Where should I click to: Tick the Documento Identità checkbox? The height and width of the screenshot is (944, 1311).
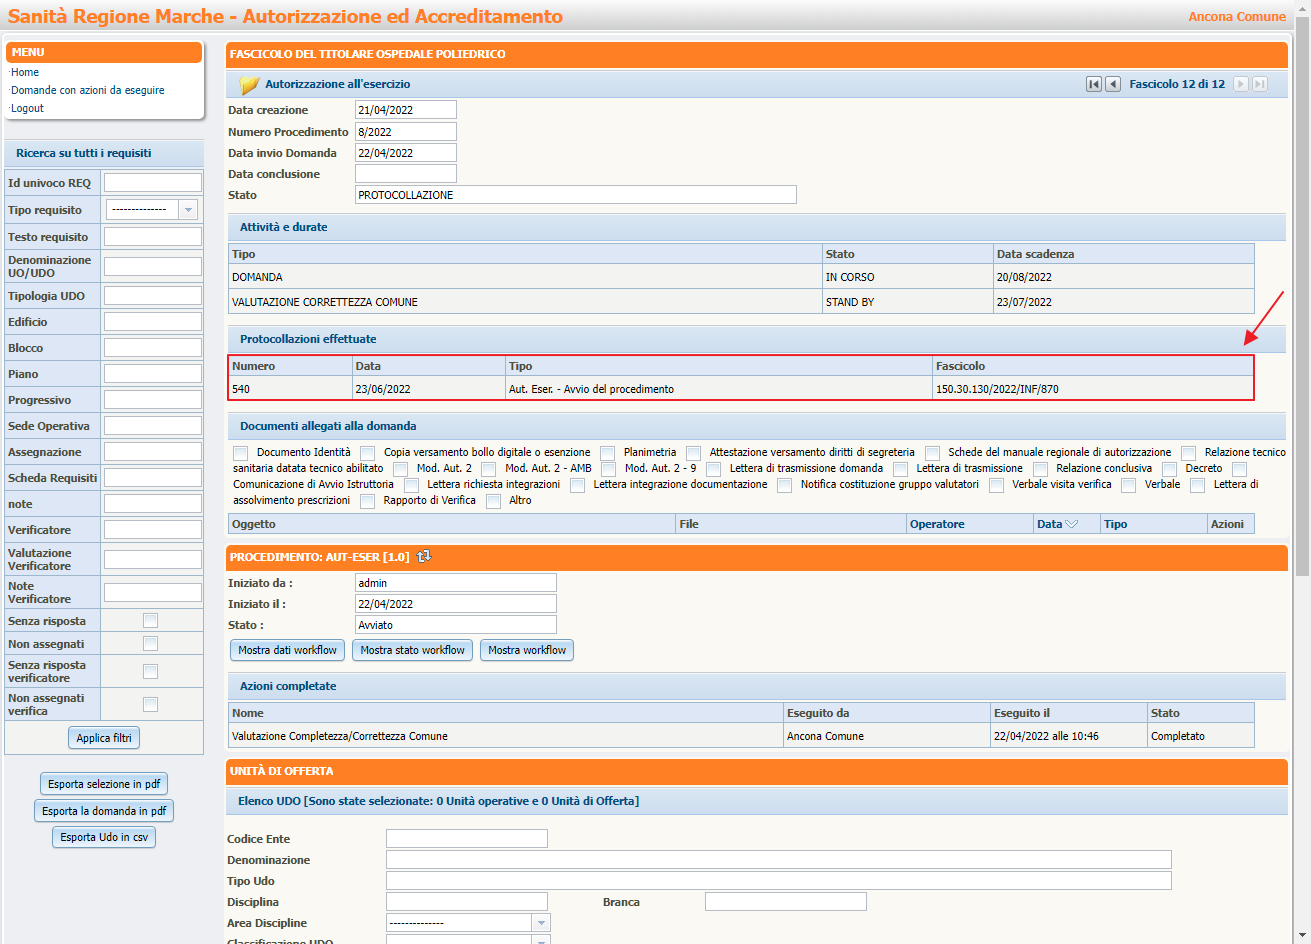click(241, 453)
